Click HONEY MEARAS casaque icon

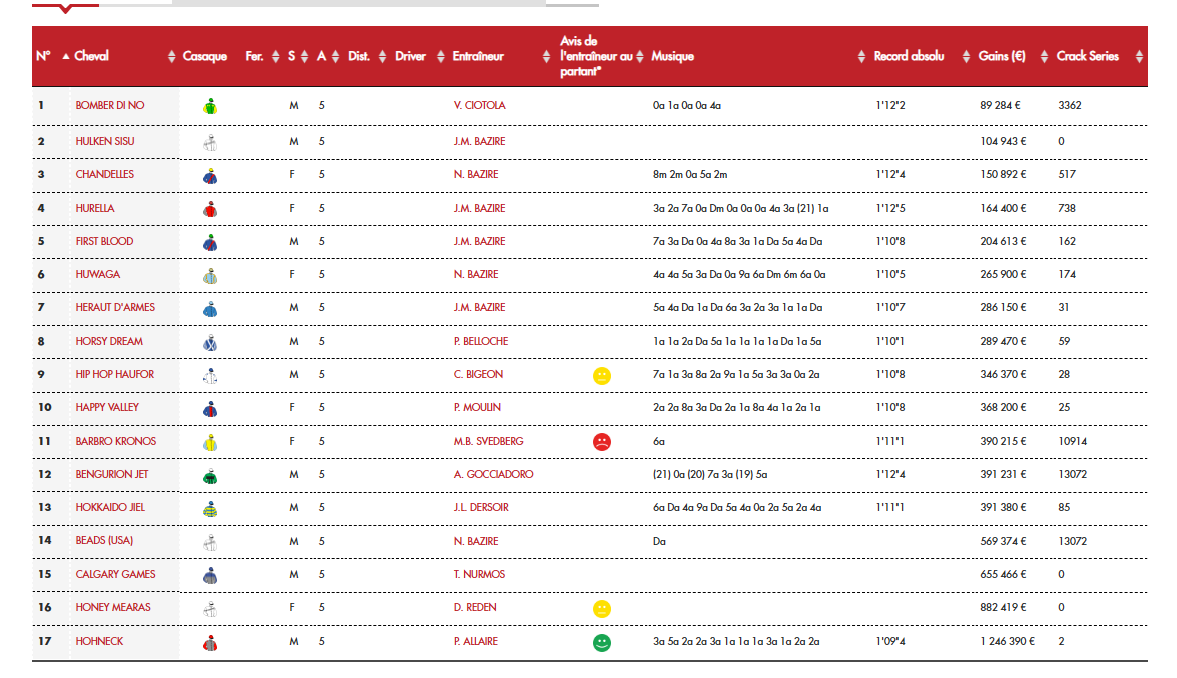point(210,609)
